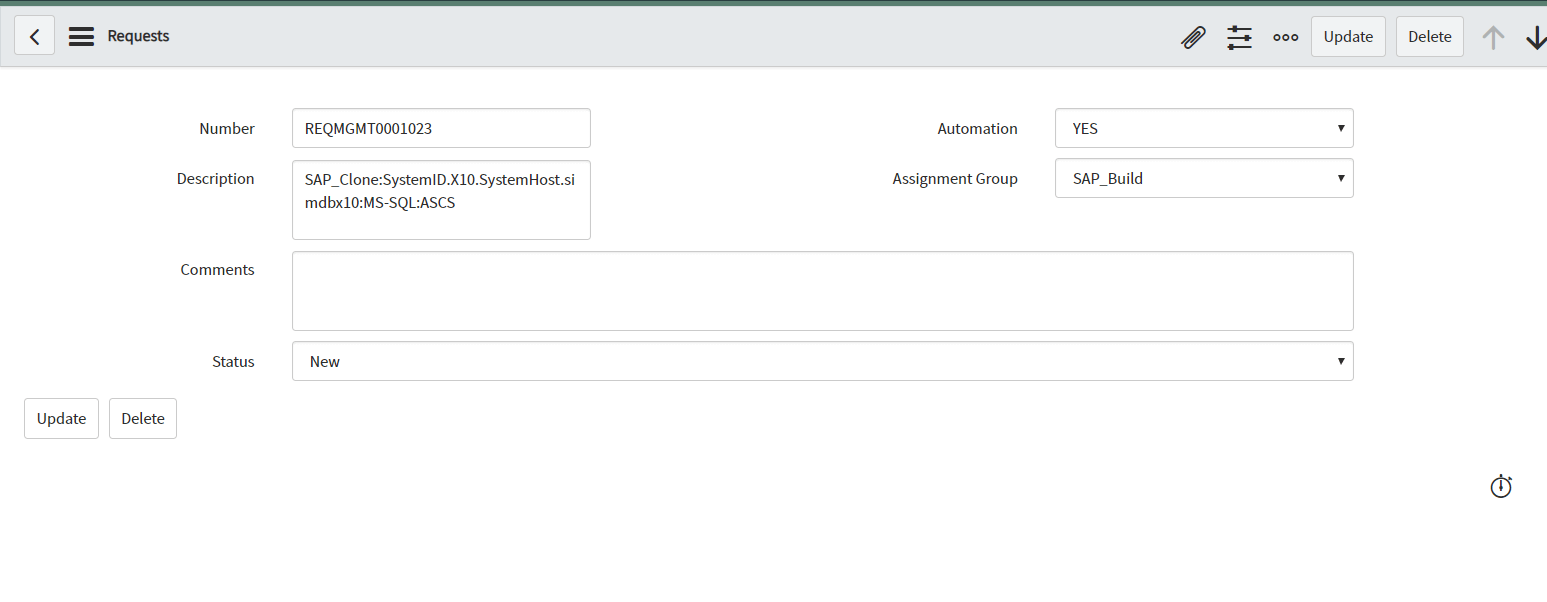Expand the Automation dropdown showing YES
1547x602 pixels.
point(1203,128)
